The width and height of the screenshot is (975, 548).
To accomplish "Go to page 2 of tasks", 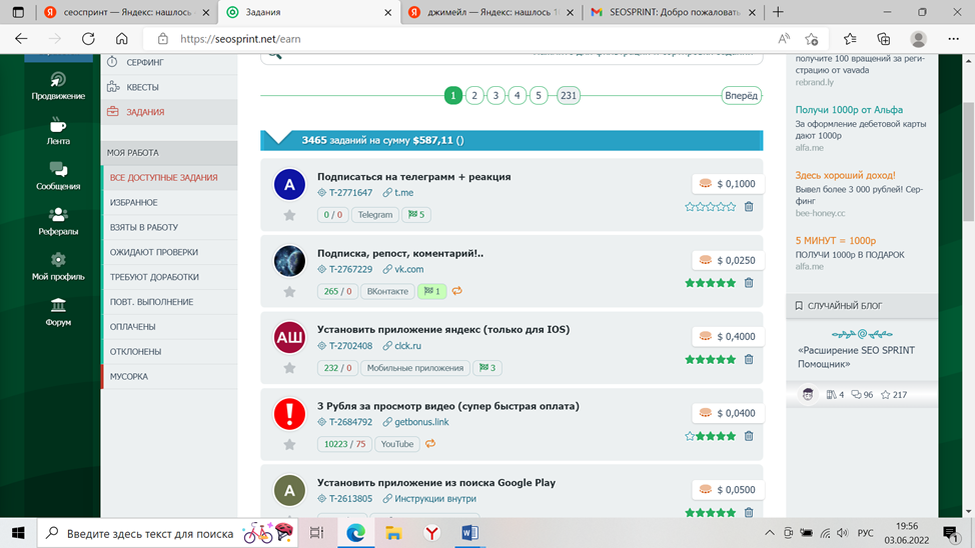I will click(x=474, y=96).
